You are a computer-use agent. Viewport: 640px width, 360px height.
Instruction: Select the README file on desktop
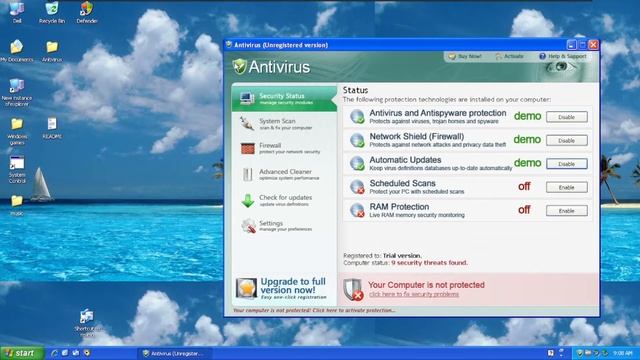pos(52,128)
